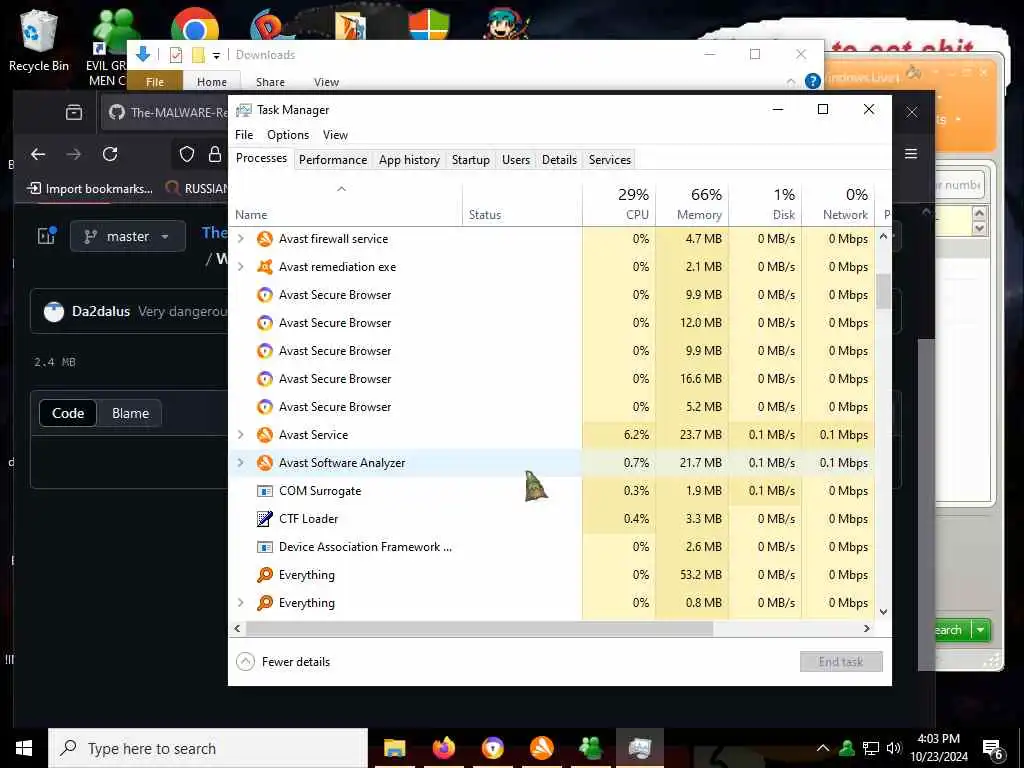Sort processes by CPU column
Screen dimensions: 1024x768
(x=619, y=204)
